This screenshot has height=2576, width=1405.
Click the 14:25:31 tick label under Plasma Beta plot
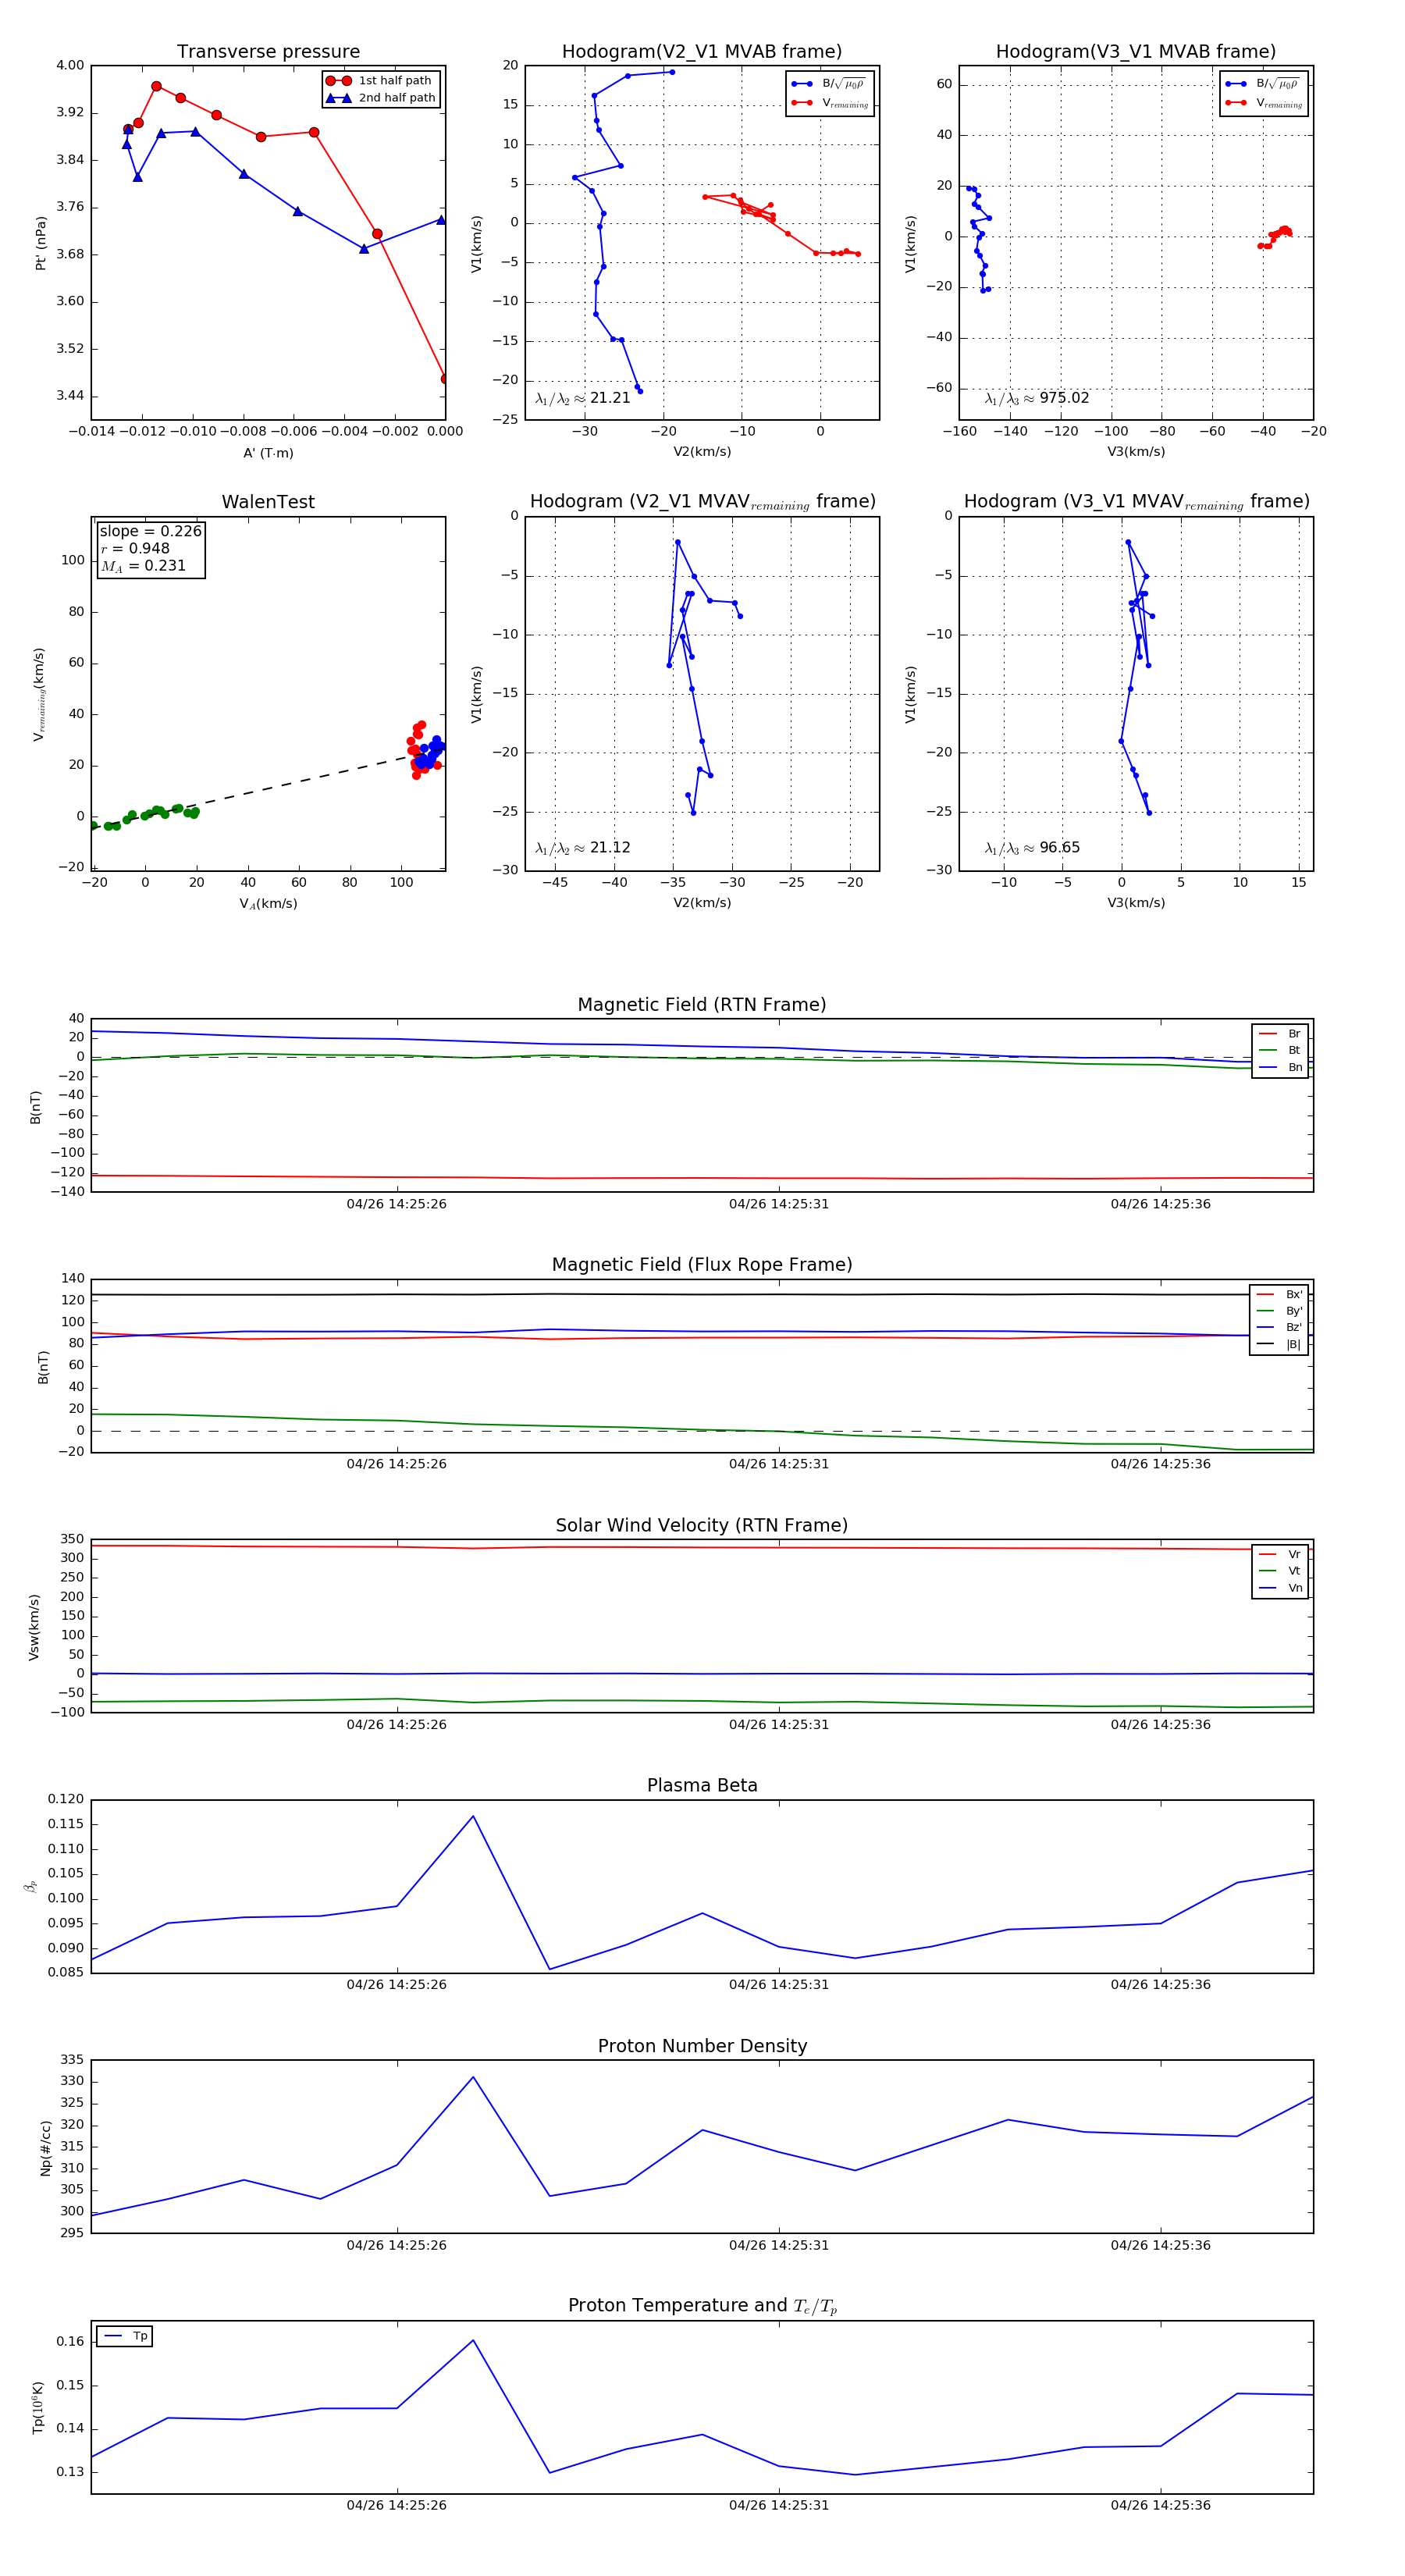pyautogui.click(x=779, y=1985)
